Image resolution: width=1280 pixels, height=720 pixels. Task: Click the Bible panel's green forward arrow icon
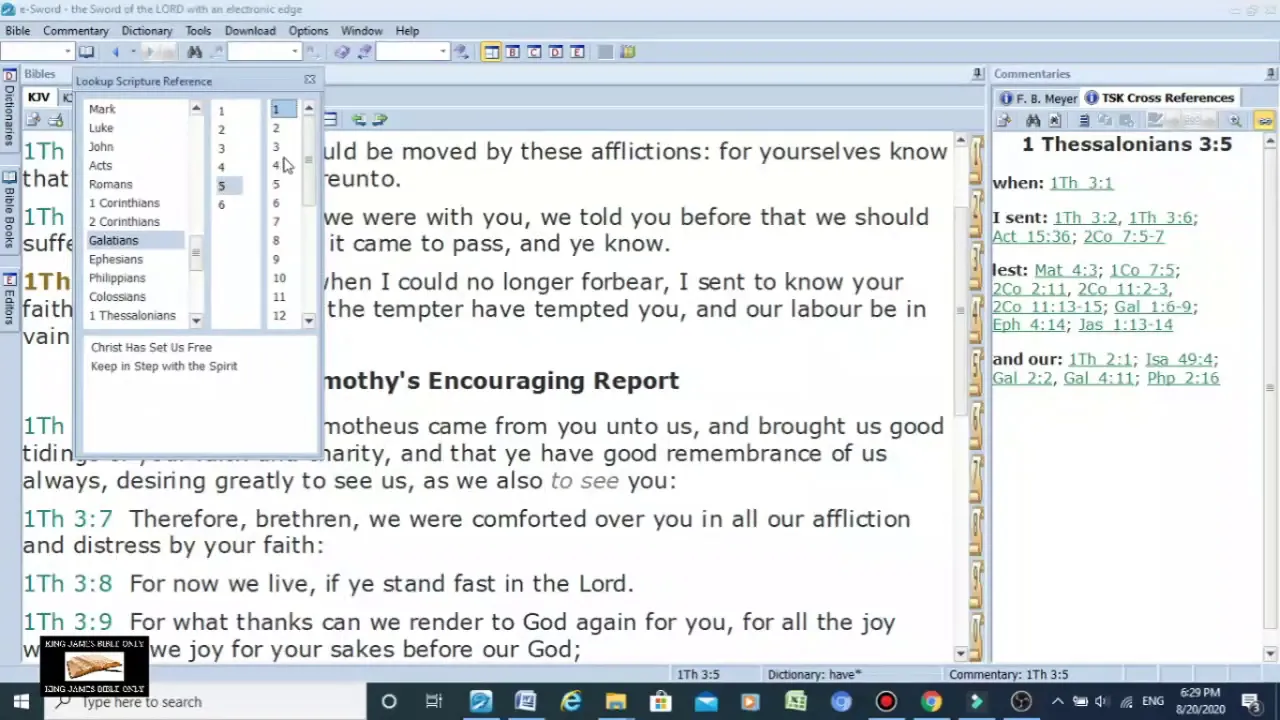coord(379,119)
